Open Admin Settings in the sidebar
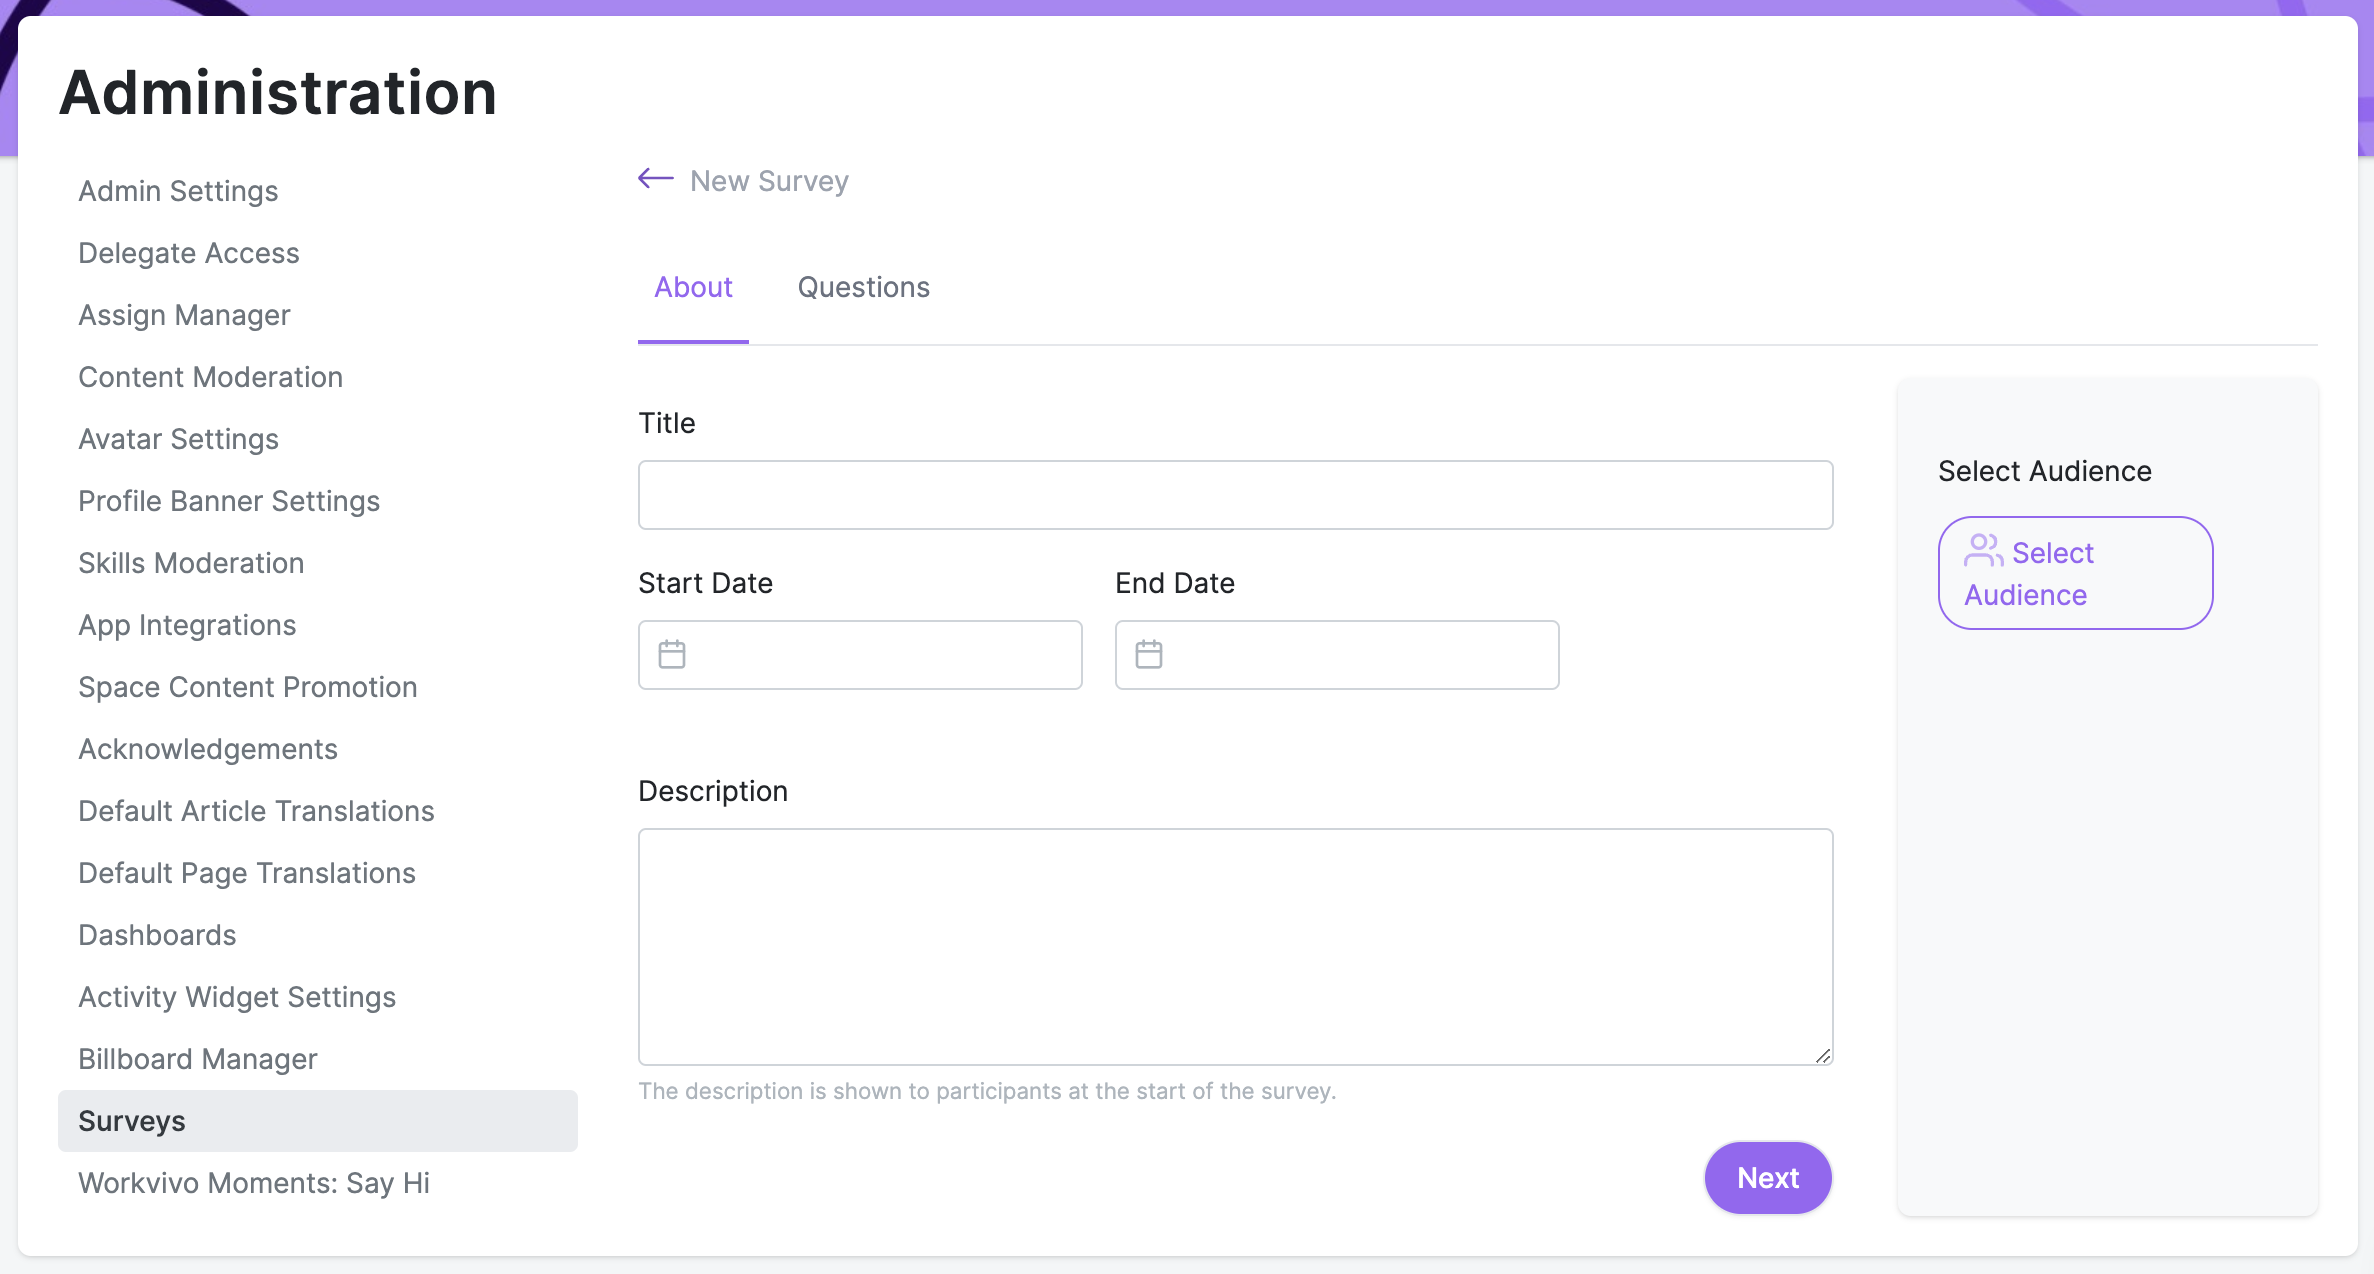2374x1274 pixels. tap(178, 191)
